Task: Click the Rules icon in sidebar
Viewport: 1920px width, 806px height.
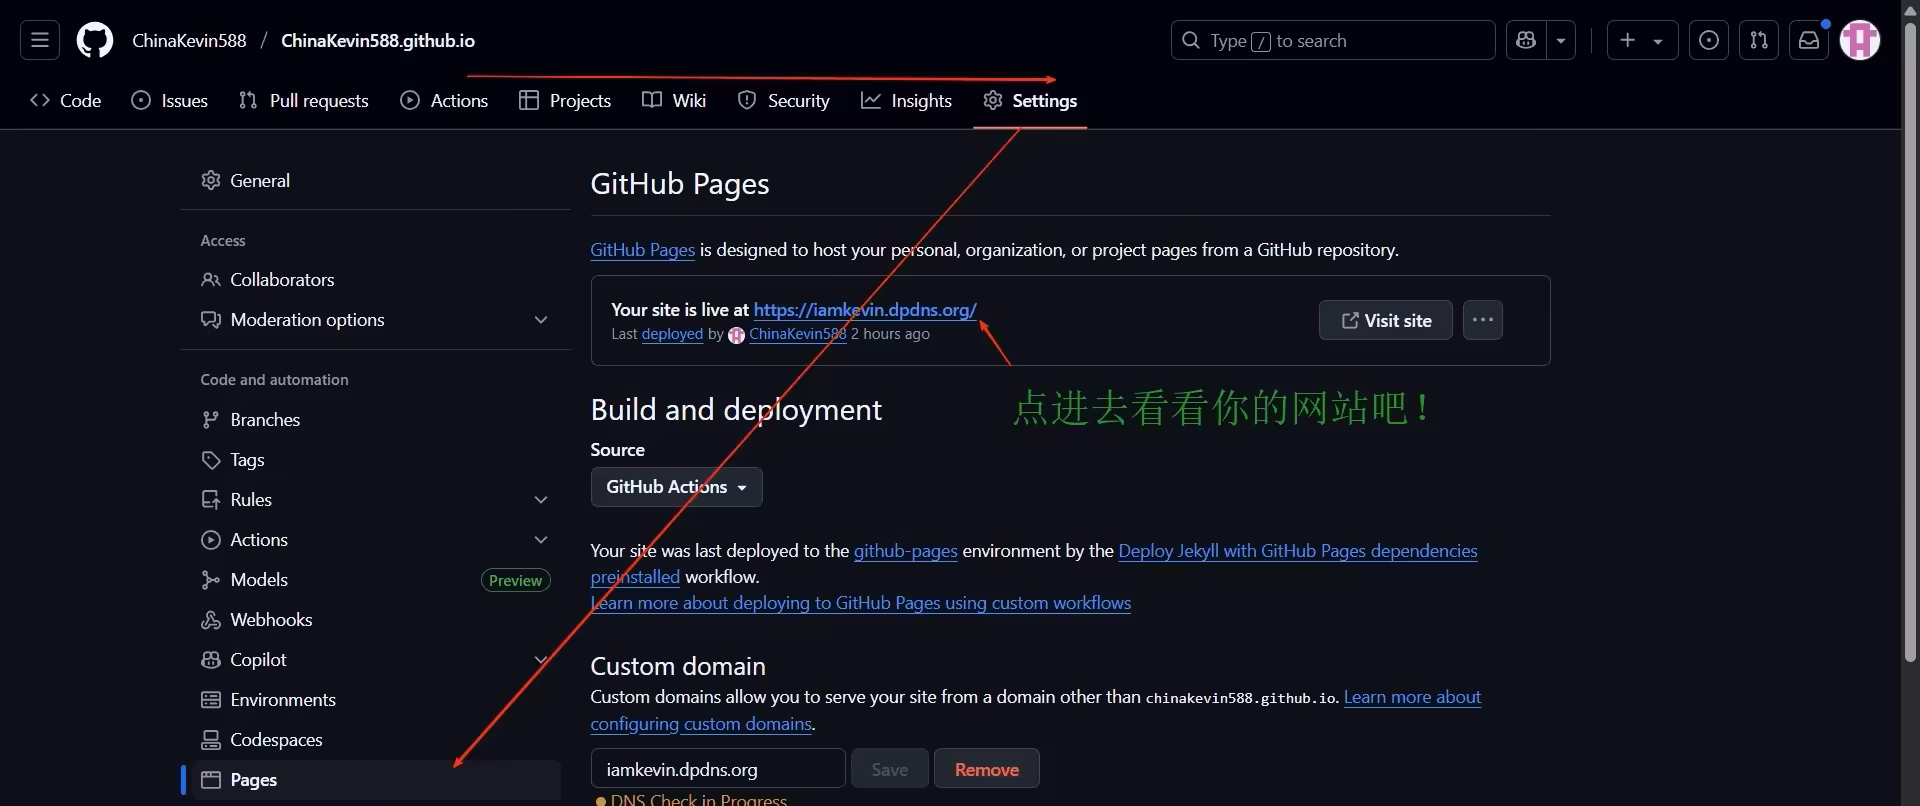Action: (x=211, y=500)
